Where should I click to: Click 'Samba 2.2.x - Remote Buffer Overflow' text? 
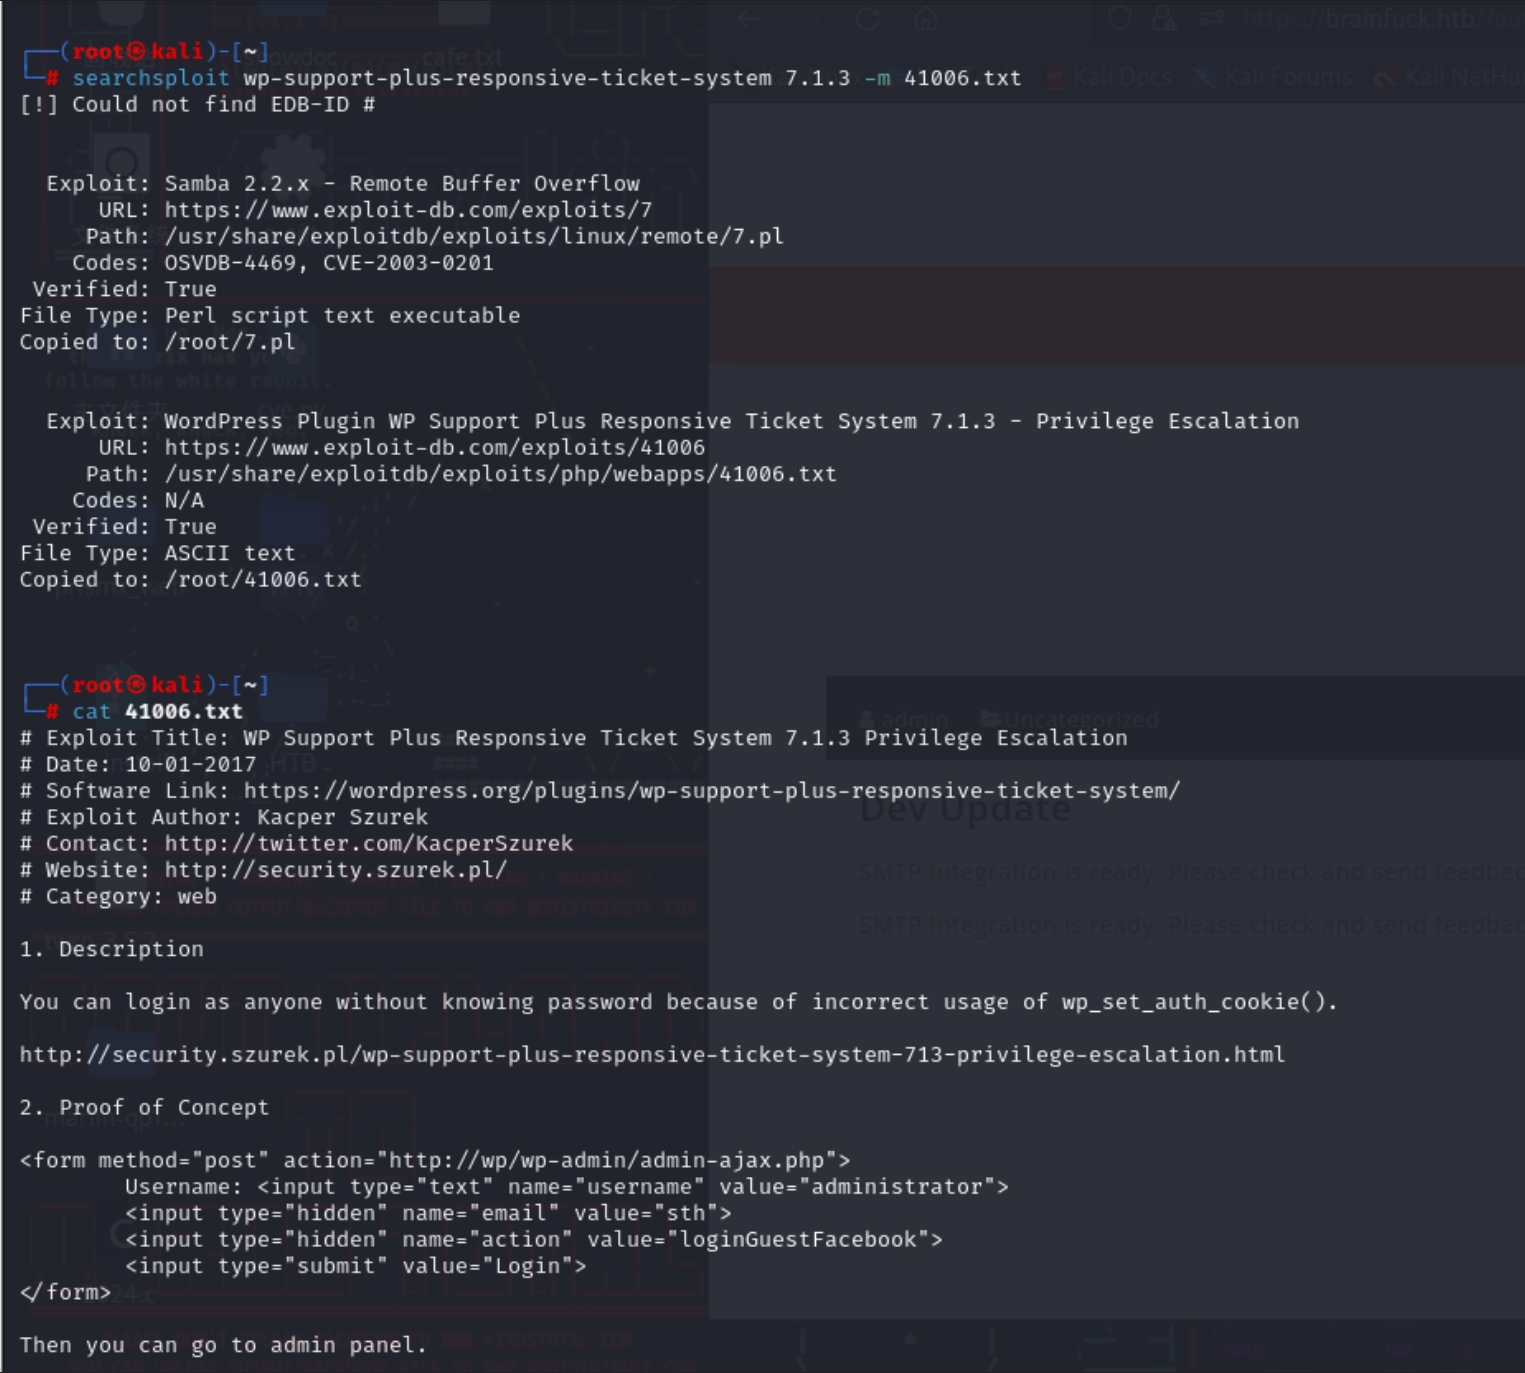point(402,183)
